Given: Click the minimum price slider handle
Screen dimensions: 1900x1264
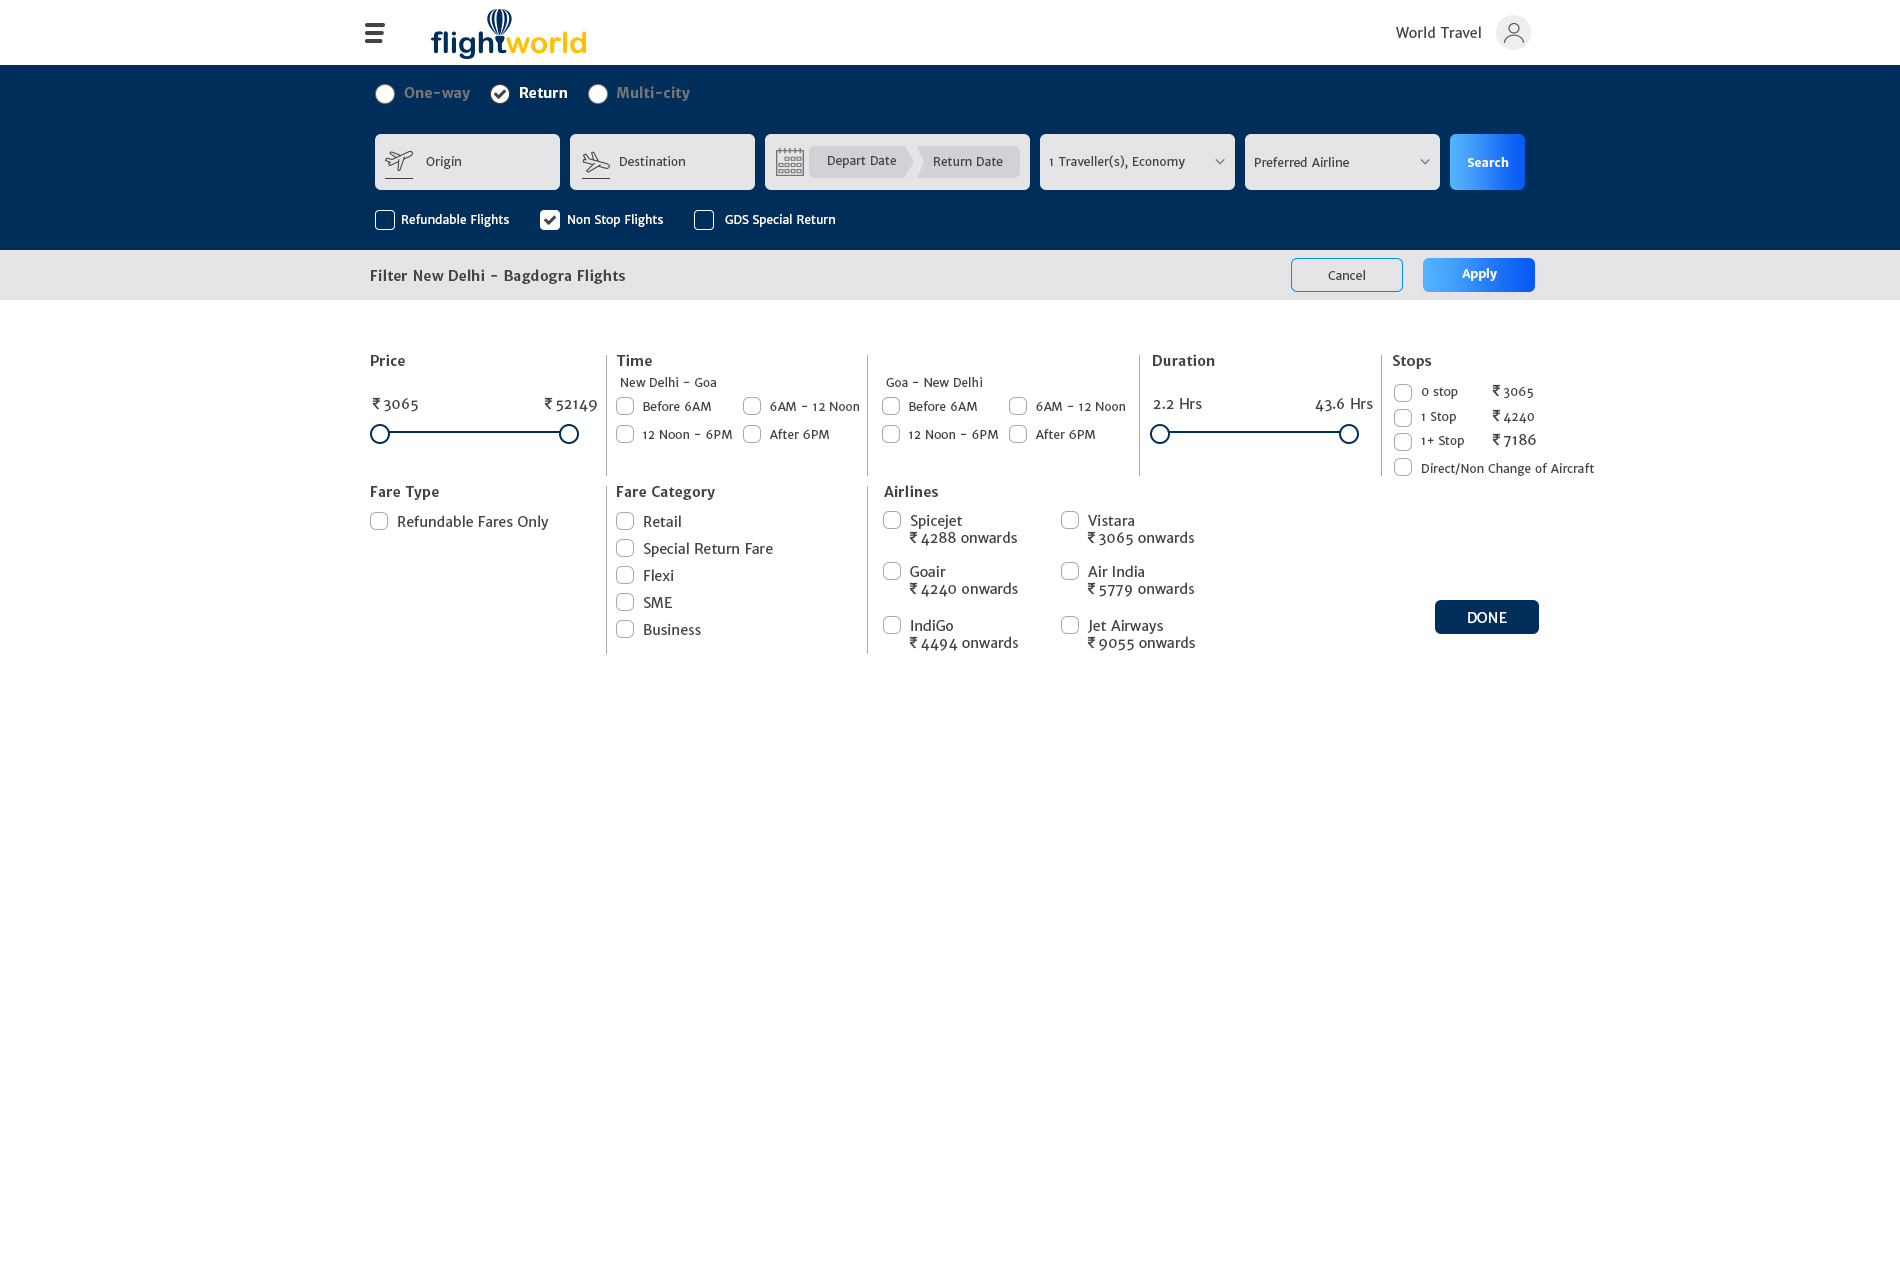Looking at the screenshot, I should [x=380, y=434].
